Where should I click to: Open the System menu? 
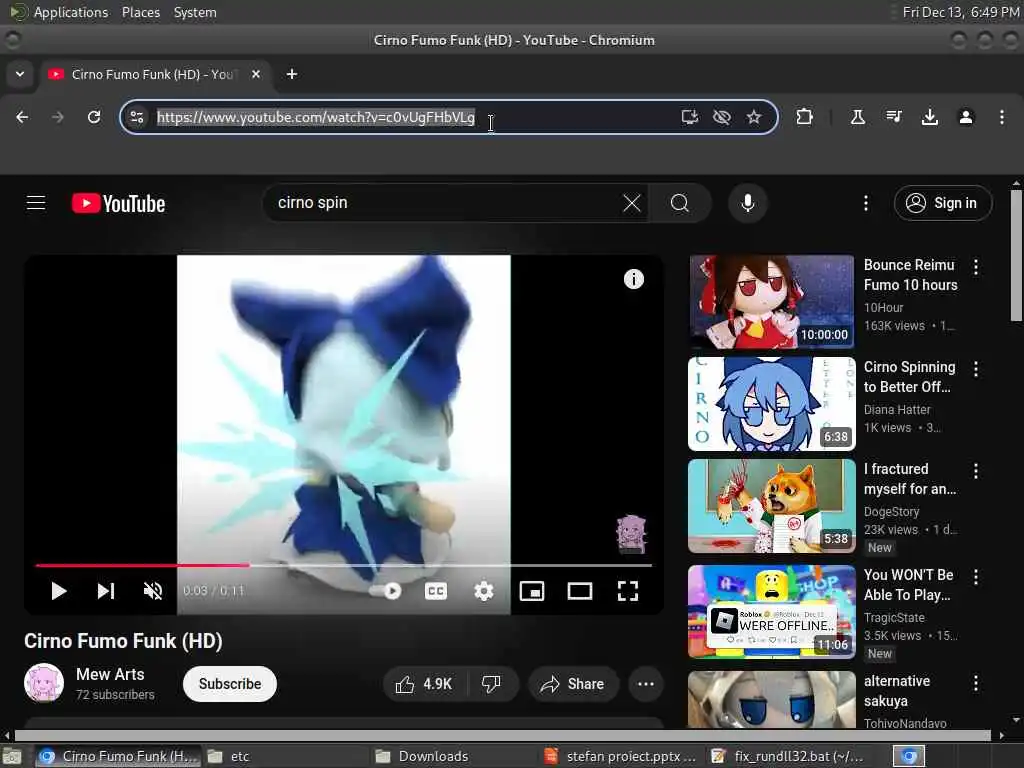coord(195,12)
